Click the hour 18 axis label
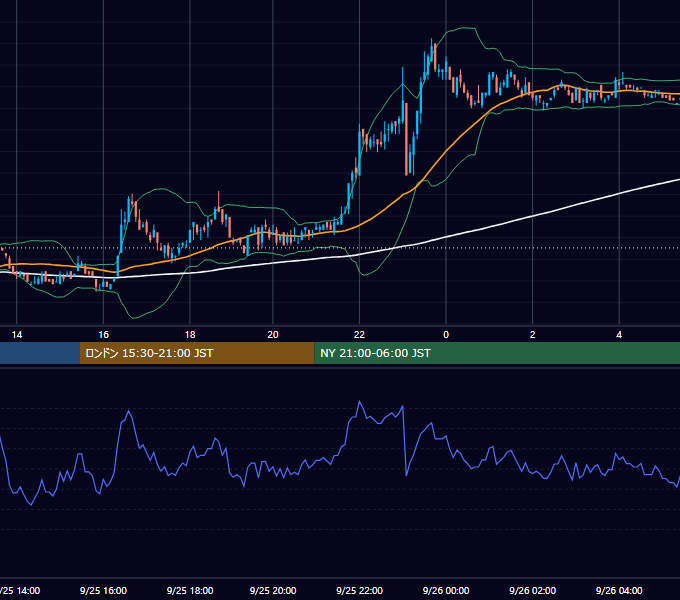 point(190,335)
